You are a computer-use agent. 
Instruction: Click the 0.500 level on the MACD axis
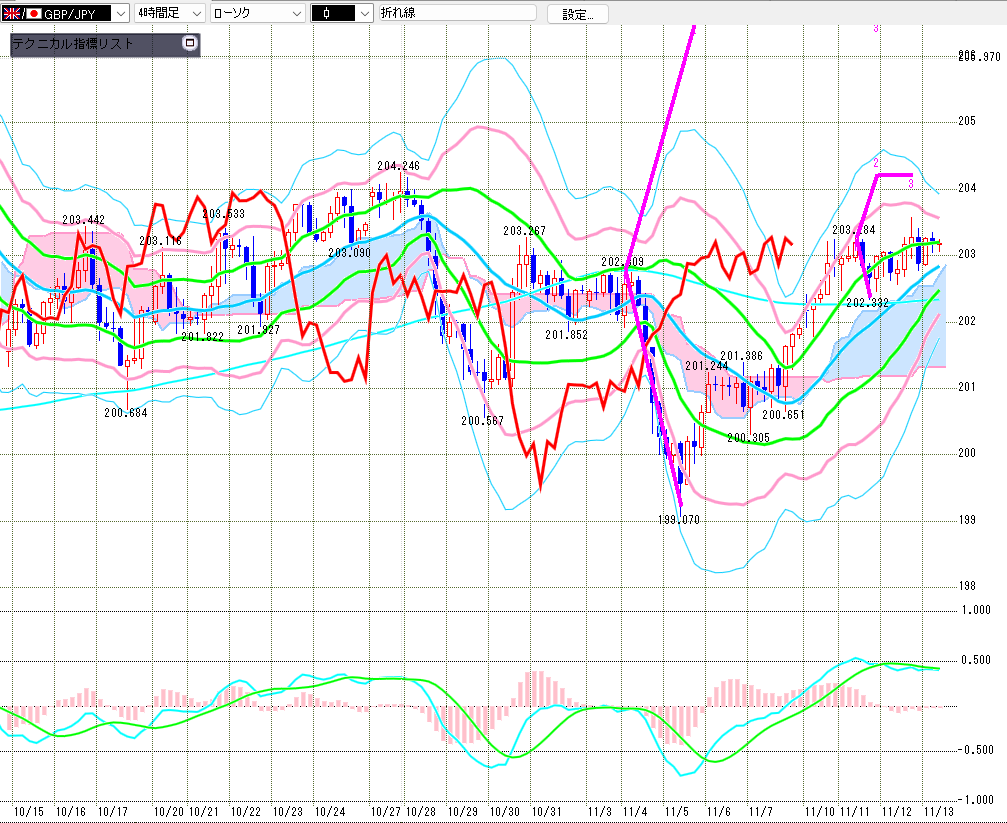point(974,660)
